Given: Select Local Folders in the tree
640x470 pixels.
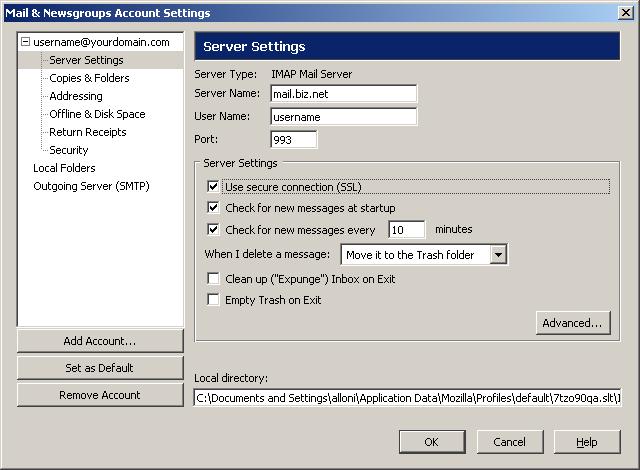Looking at the screenshot, I should [64, 168].
